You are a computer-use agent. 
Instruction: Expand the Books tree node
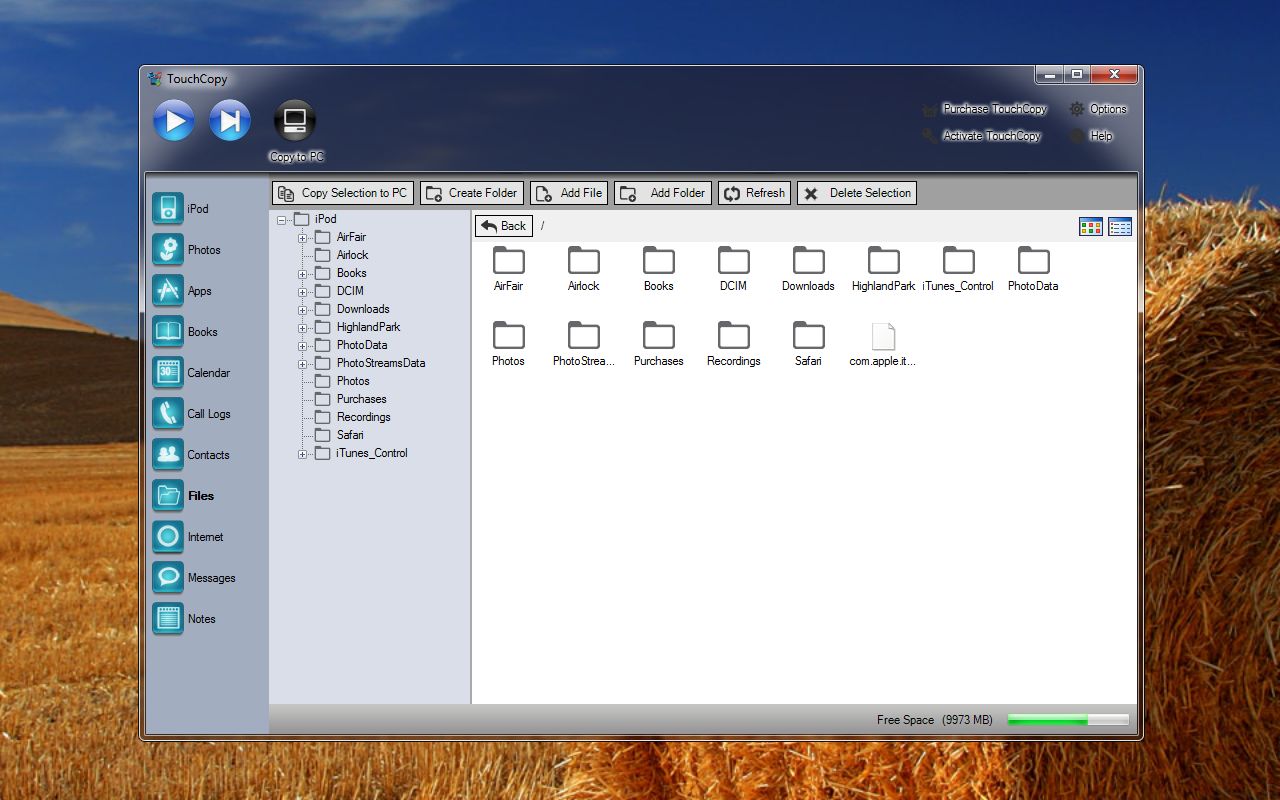(x=303, y=273)
